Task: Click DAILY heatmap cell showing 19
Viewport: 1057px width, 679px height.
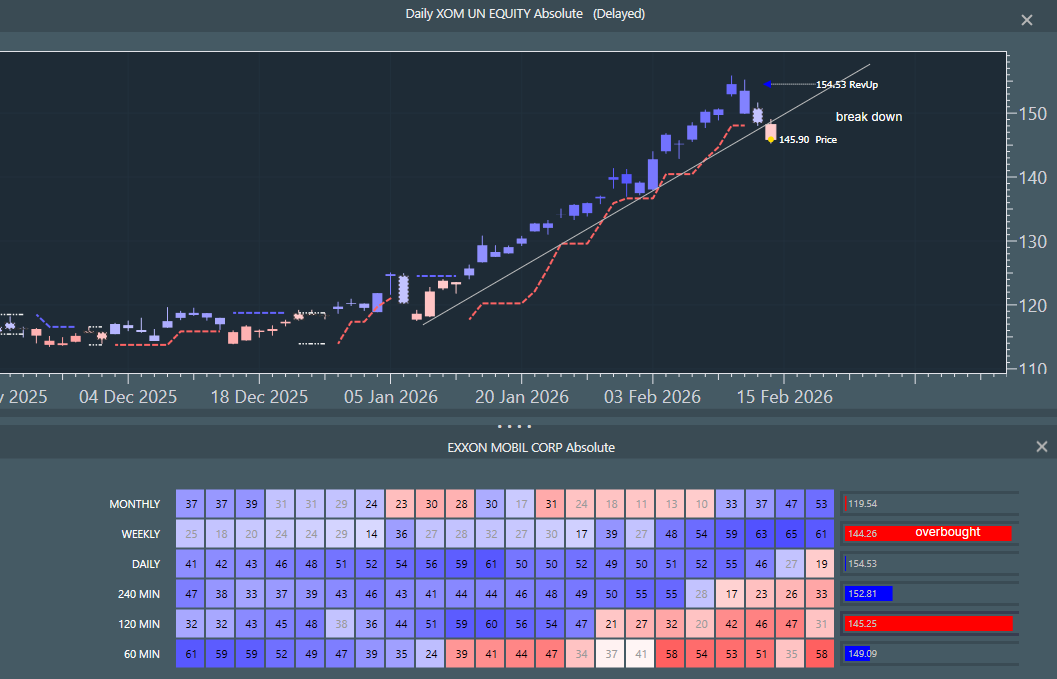Action: (819, 564)
